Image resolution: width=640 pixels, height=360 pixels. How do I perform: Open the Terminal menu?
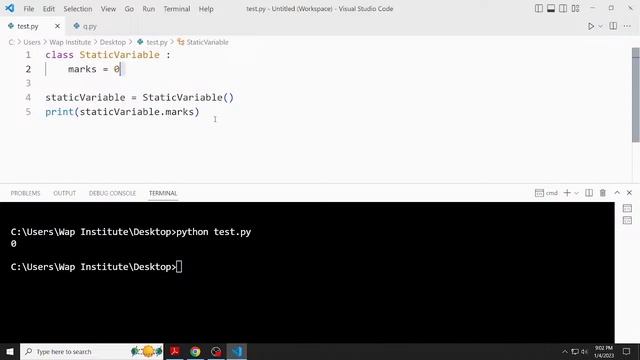(x=177, y=9)
